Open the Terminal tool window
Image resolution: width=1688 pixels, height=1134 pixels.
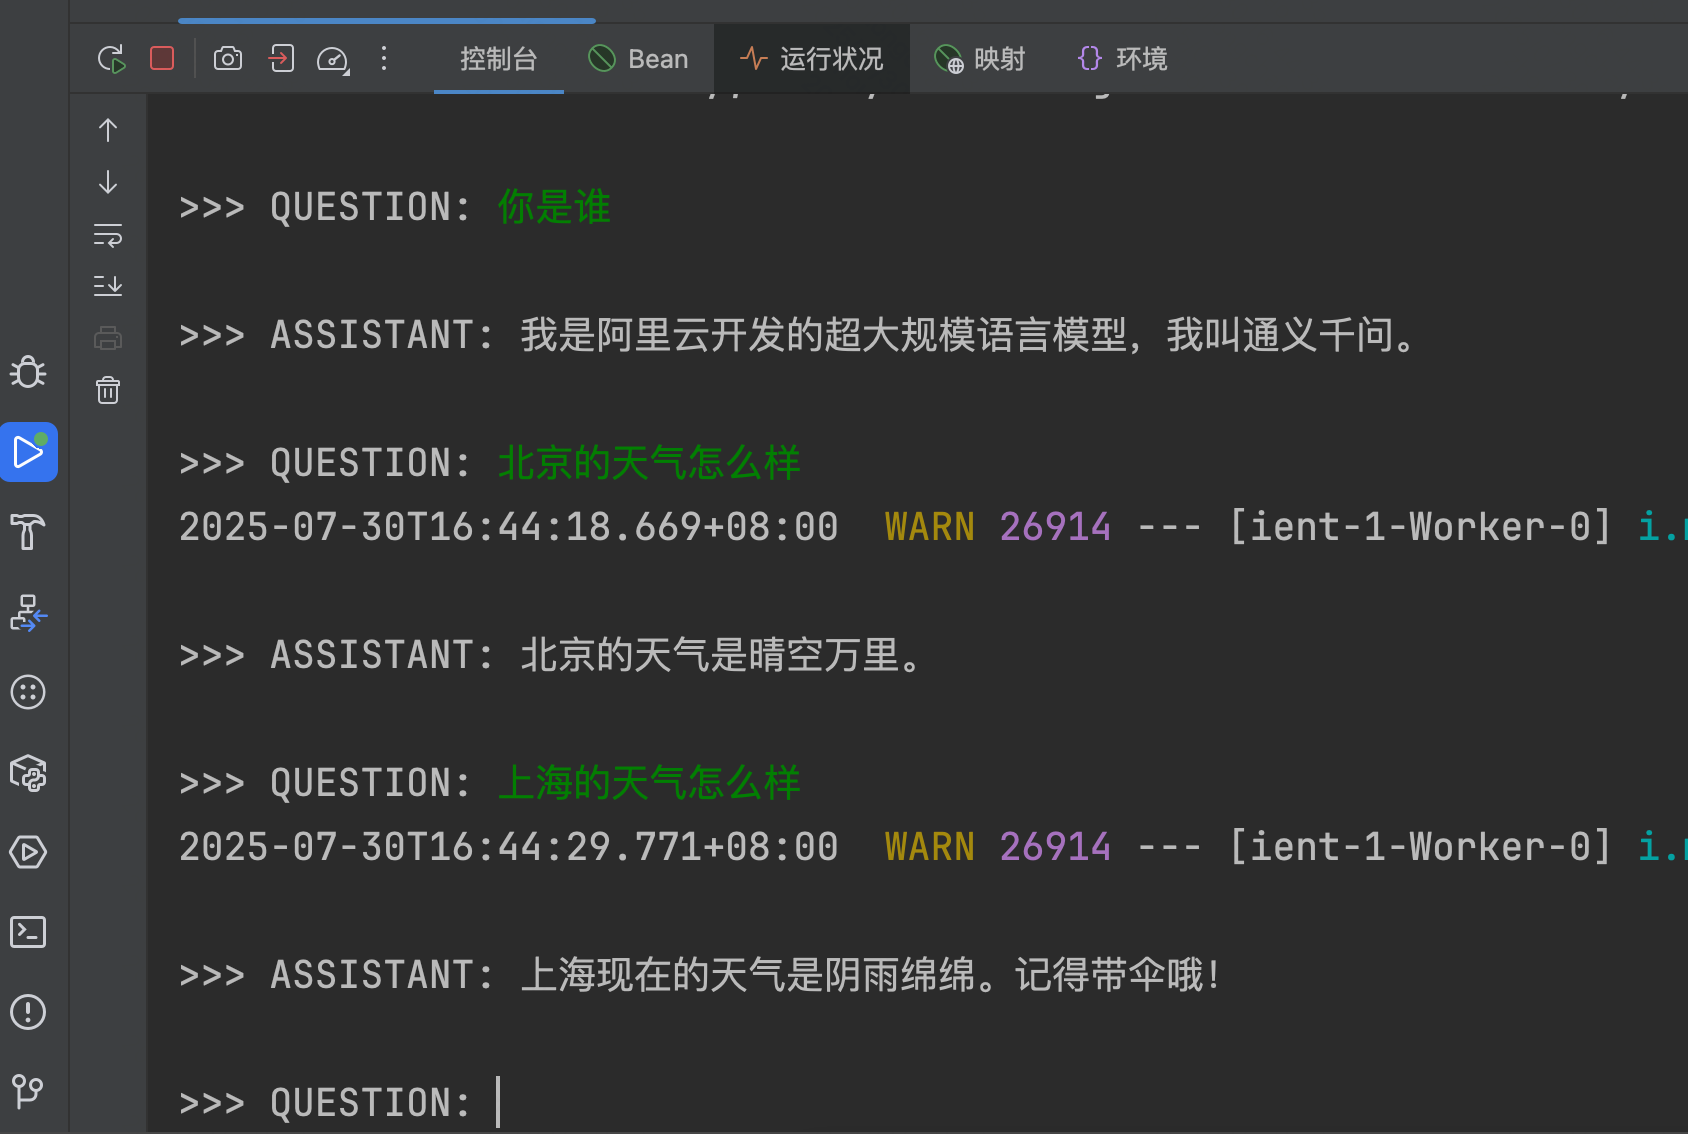tap(28, 932)
